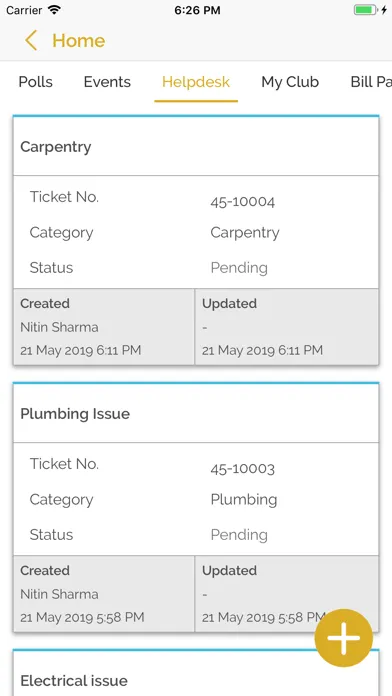Switch to the Events tab
Screen dimensions: 392x696
pyautogui.click(x=107, y=82)
